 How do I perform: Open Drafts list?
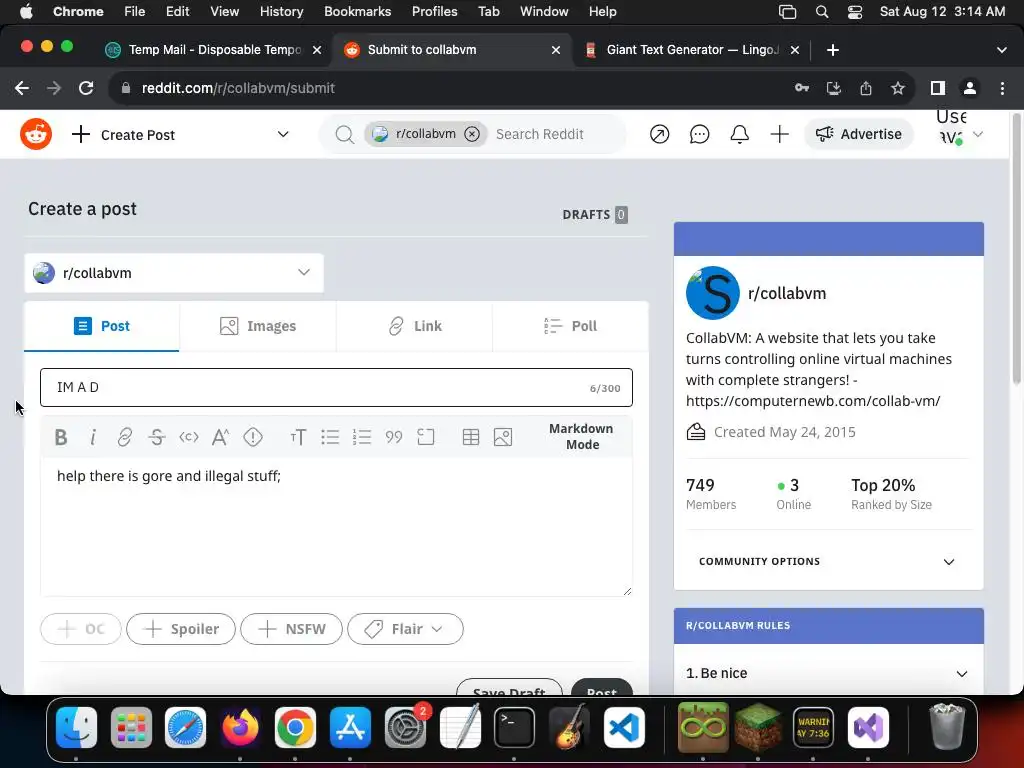pyautogui.click(x=595, y=214)
